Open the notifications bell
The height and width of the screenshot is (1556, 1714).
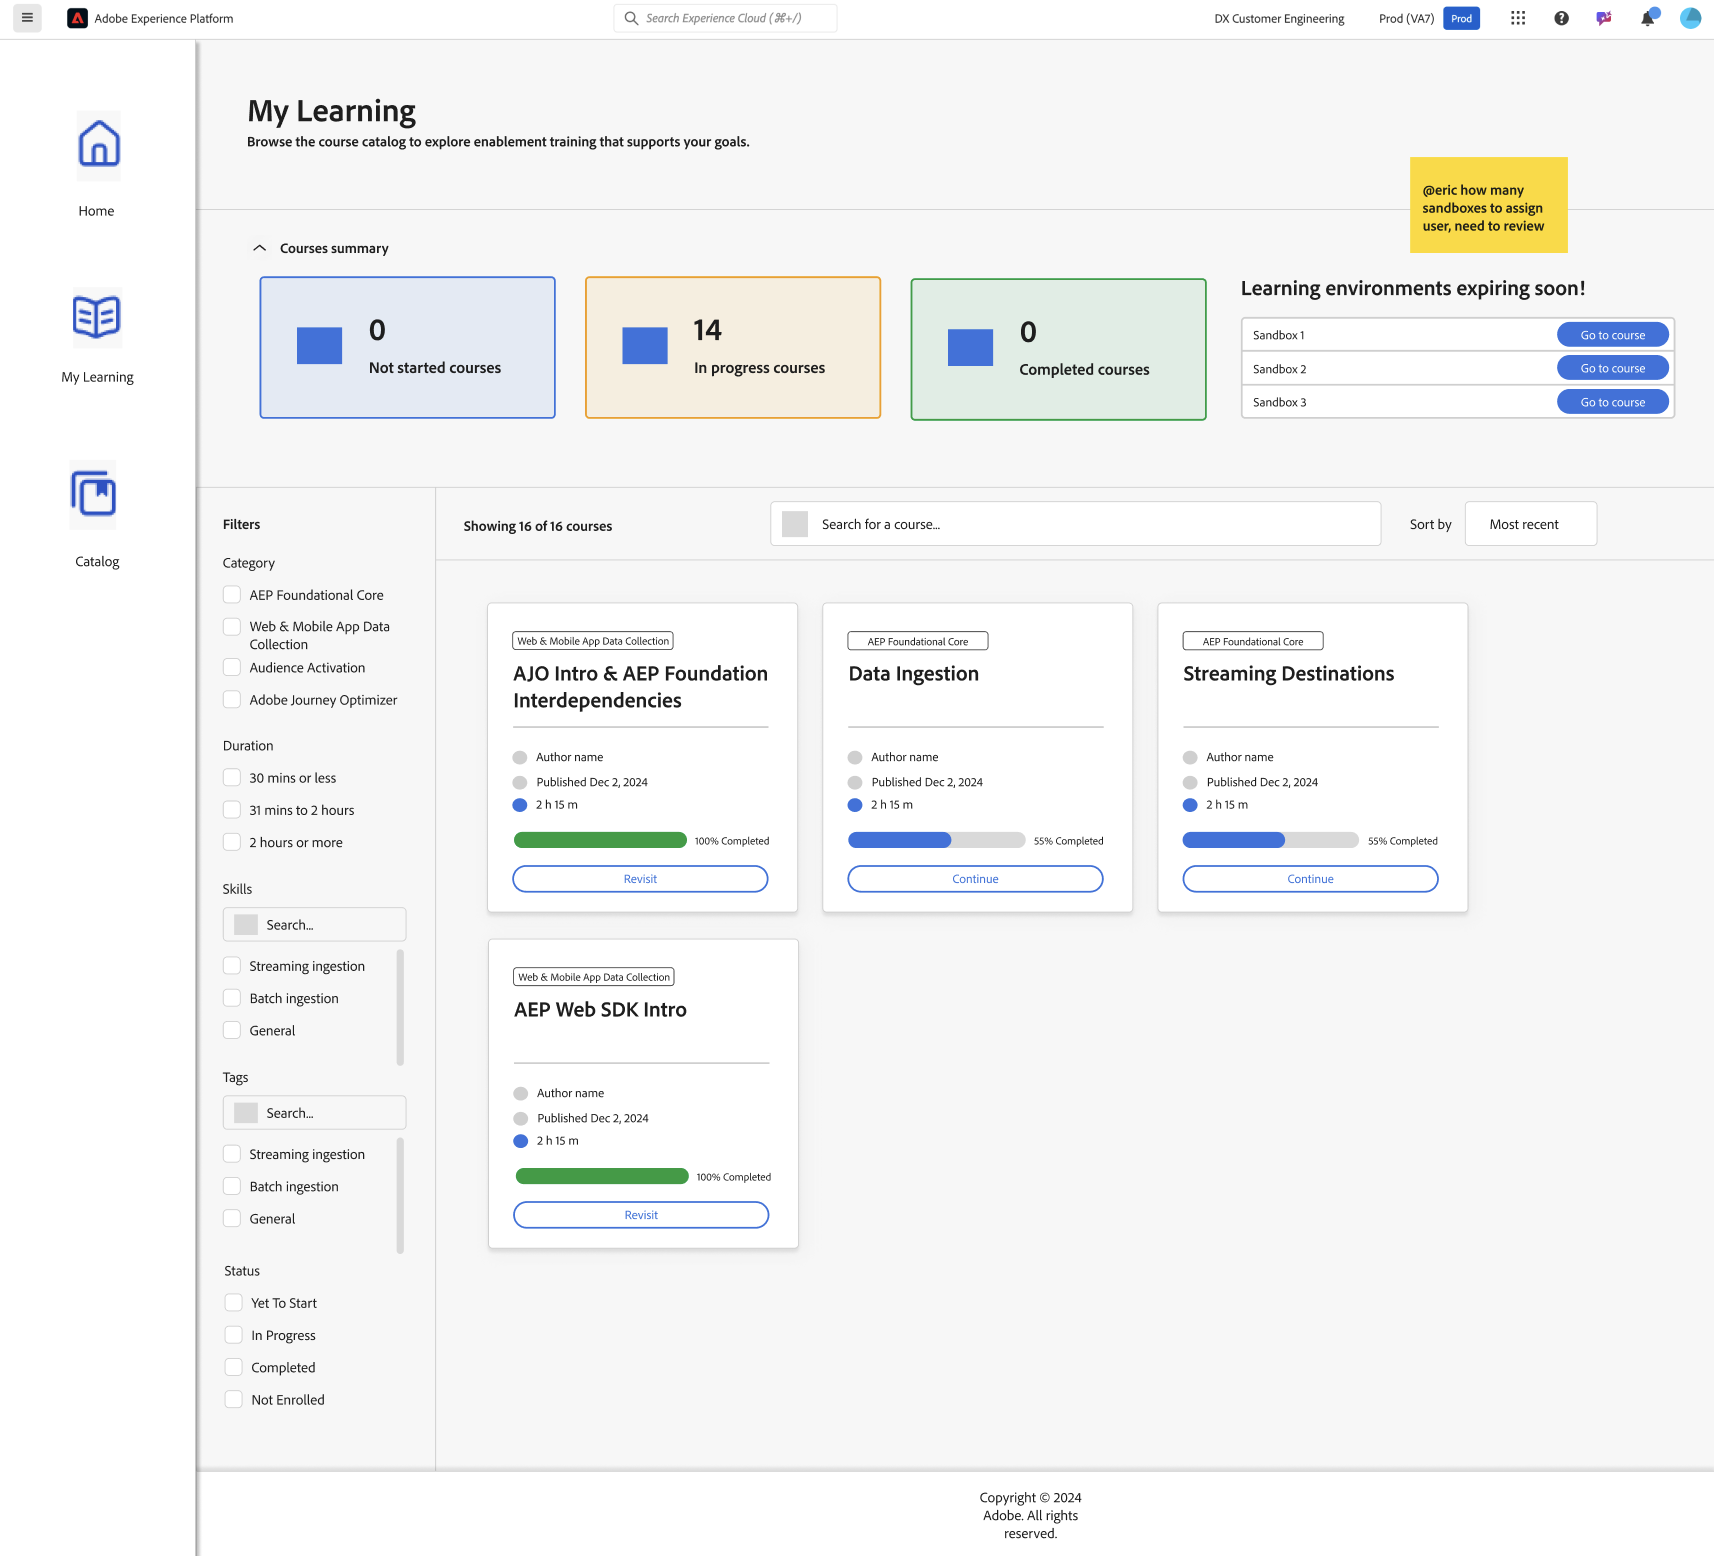point(1648,18)
